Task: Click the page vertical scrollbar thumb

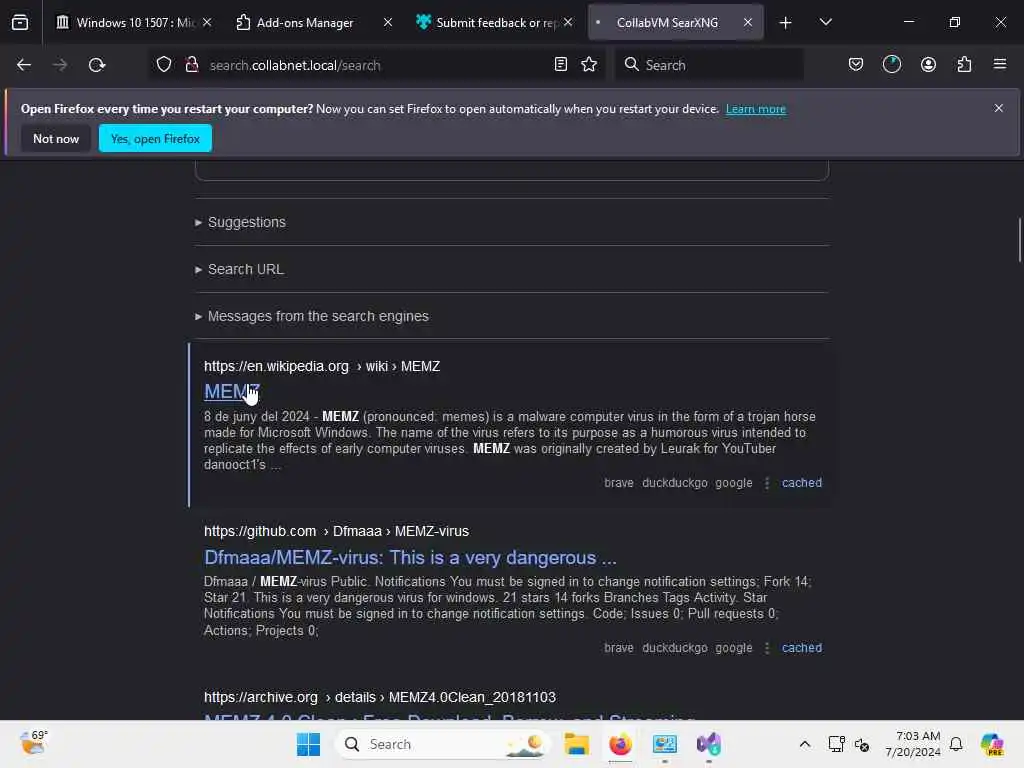Action: (1019, 240)
